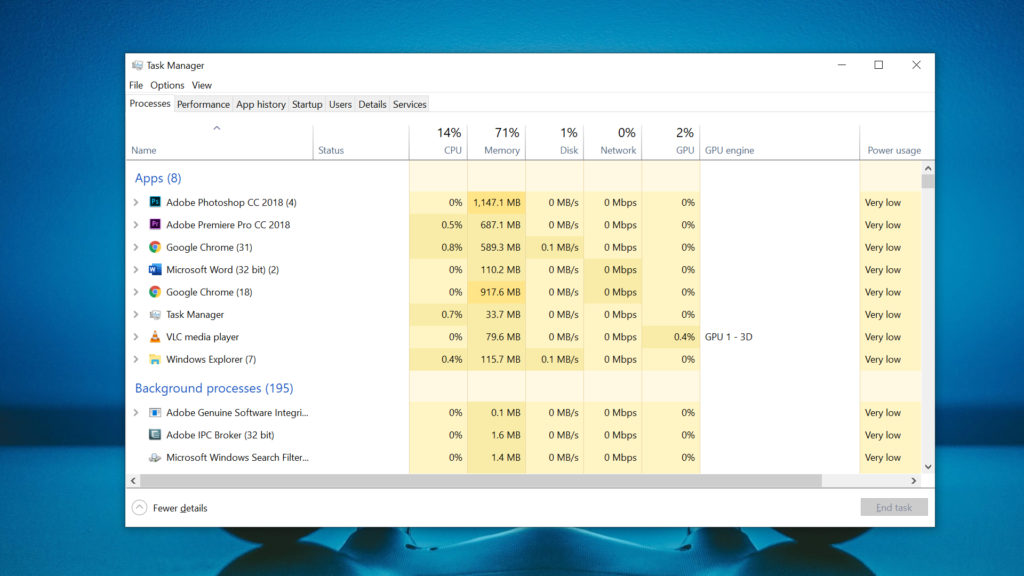Sort processes by CPU usage column
The image size is (1024, 576).
pyautogui.click(x=438, y=142)
